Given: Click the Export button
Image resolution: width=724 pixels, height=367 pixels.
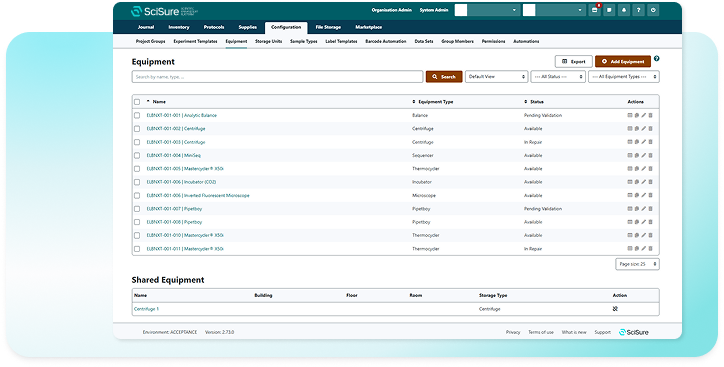Looking at the screenshot, I should pos(573,61).
